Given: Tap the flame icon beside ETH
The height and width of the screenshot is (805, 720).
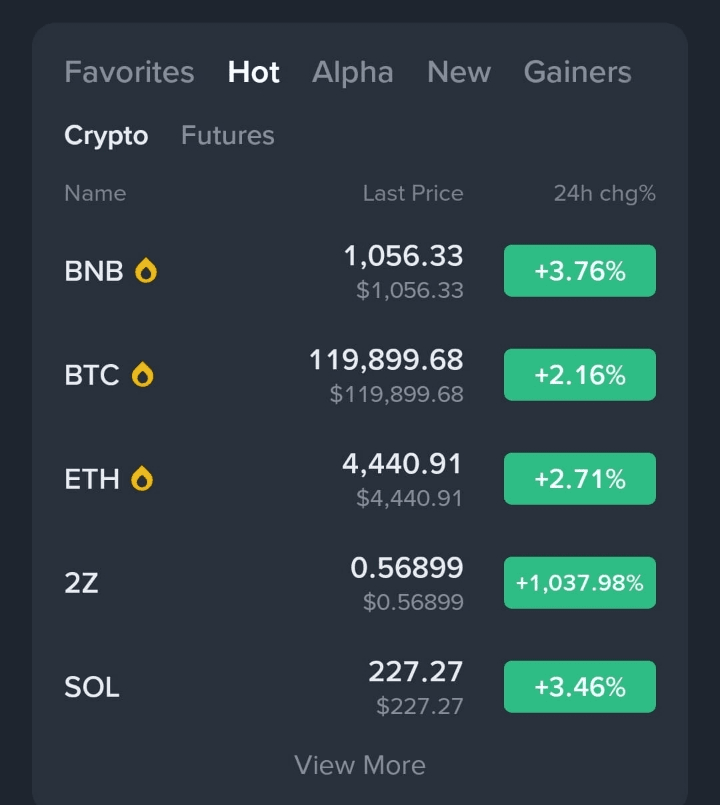Looking at the screenshot, I should [143, 479].
